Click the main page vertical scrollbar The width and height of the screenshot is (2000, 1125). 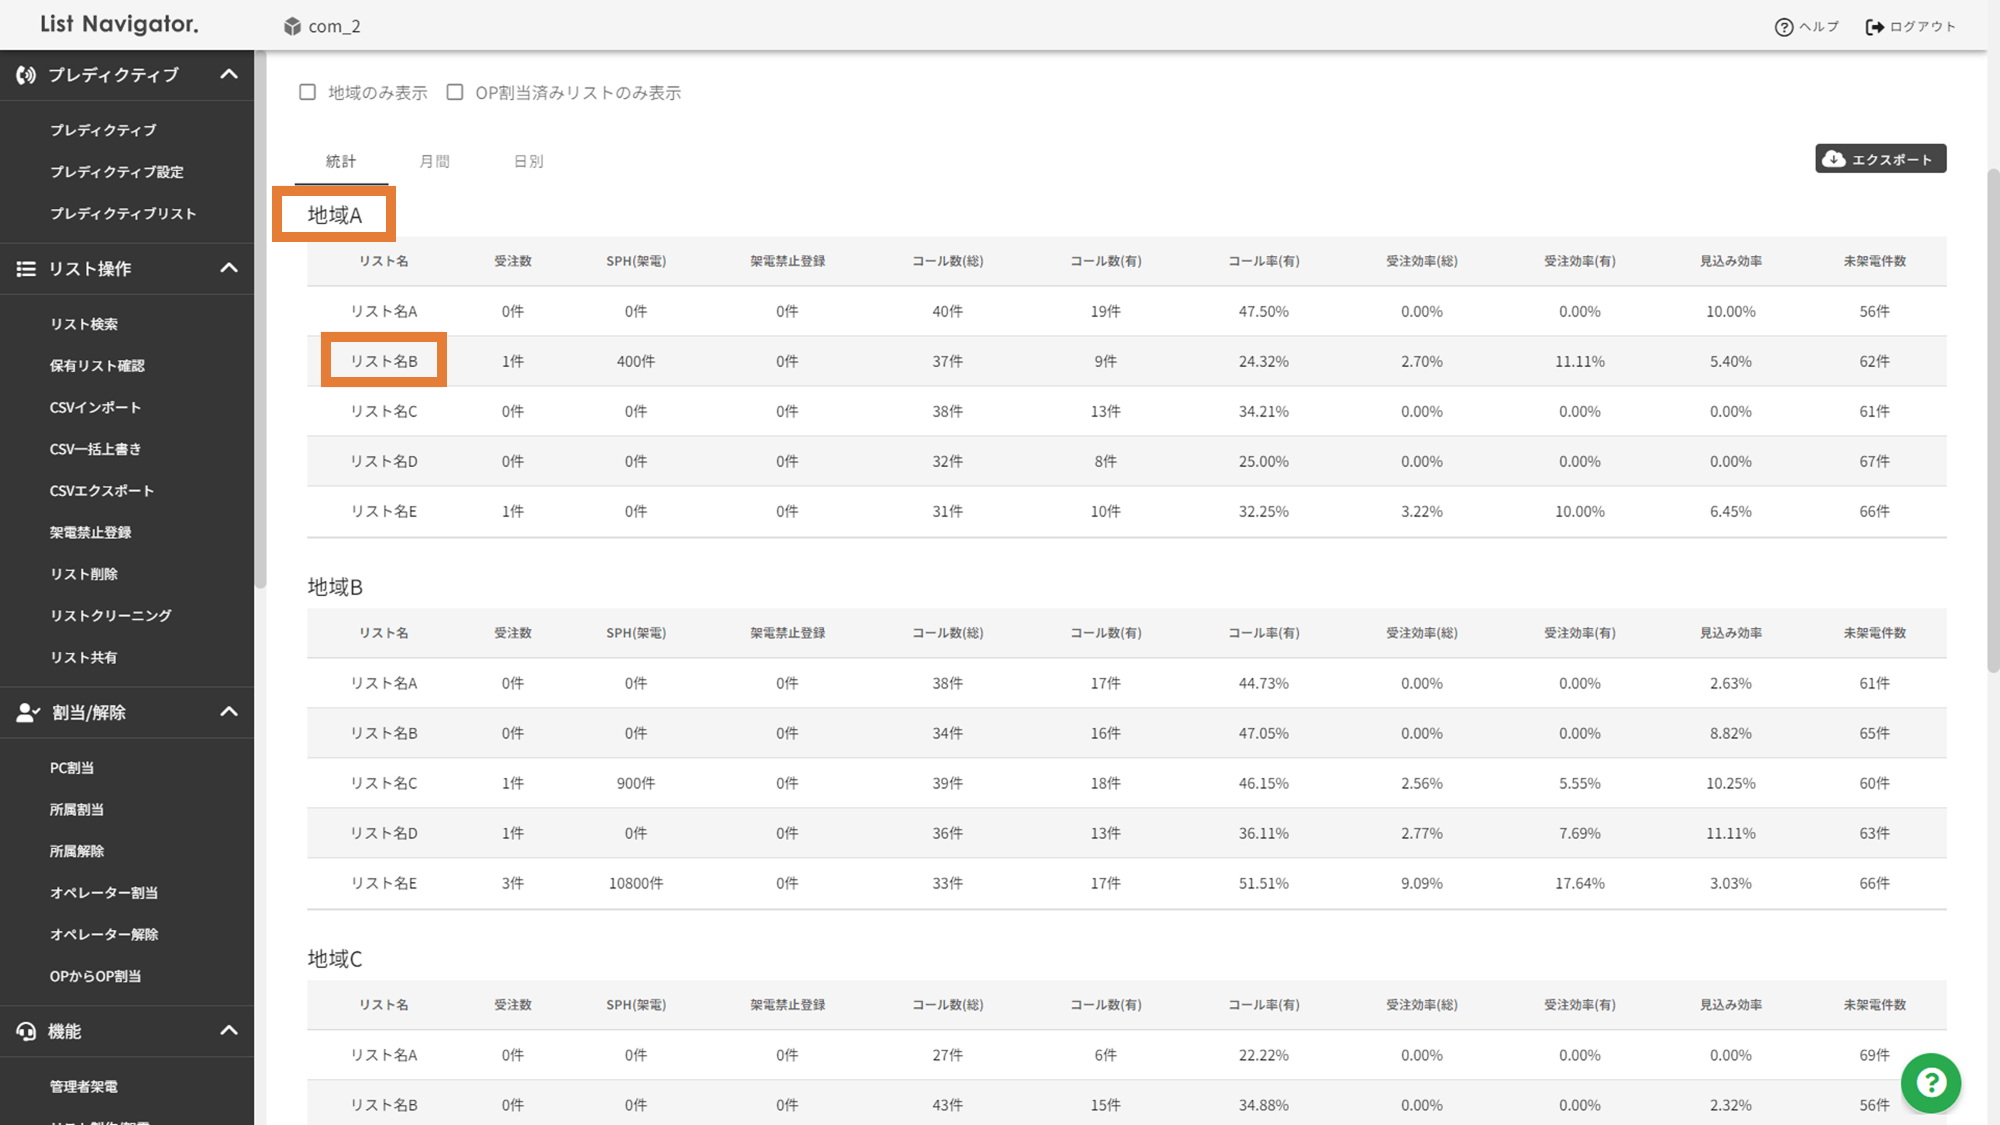[1992, 420]
